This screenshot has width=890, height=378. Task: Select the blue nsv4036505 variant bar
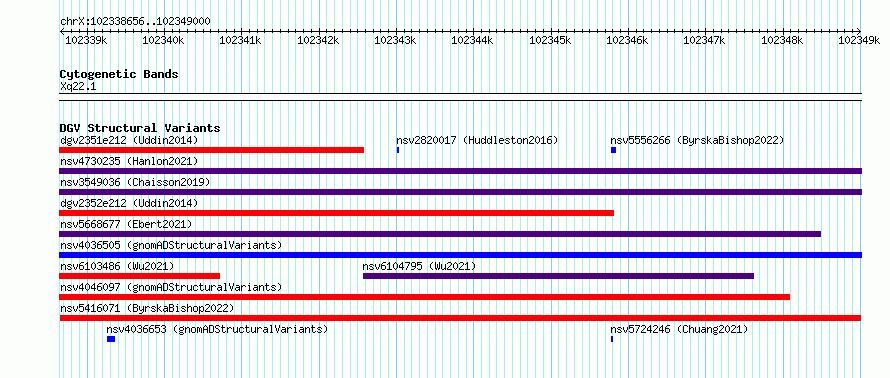click(460, 255)
